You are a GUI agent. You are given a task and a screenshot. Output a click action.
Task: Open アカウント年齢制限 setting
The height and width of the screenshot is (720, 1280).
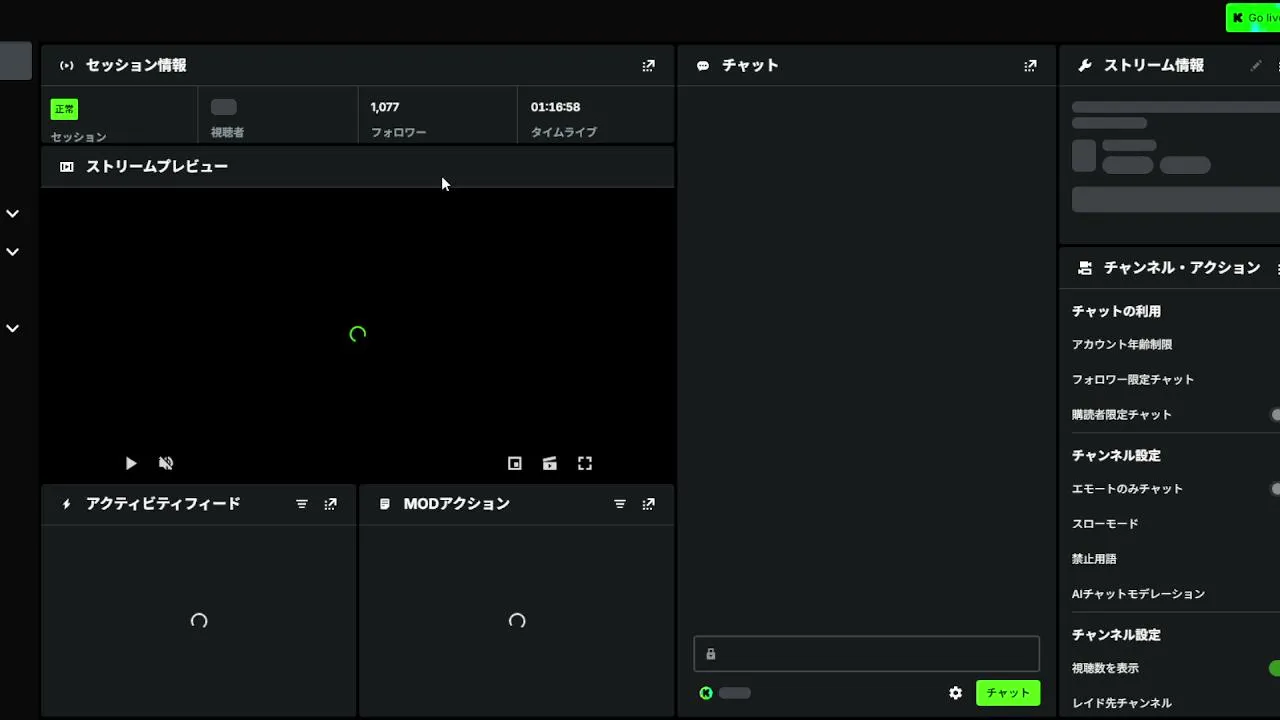[1122, 345]
